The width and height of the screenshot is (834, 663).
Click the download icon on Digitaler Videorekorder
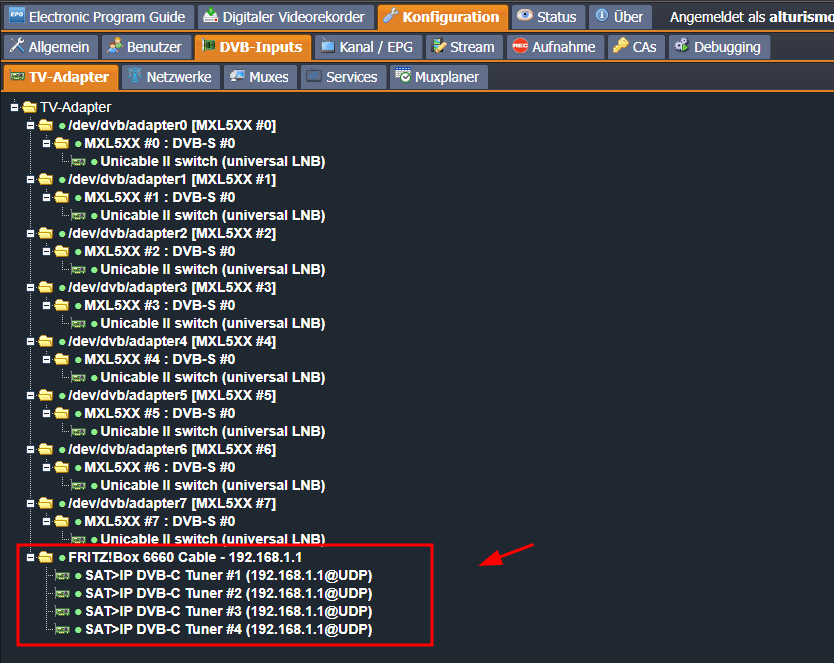click(x=211, y=16)
